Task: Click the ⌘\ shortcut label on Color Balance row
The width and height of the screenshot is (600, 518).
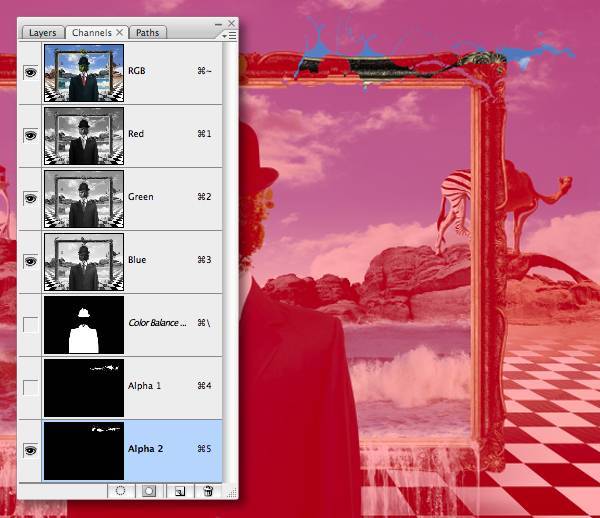Action: click(204, 323)
